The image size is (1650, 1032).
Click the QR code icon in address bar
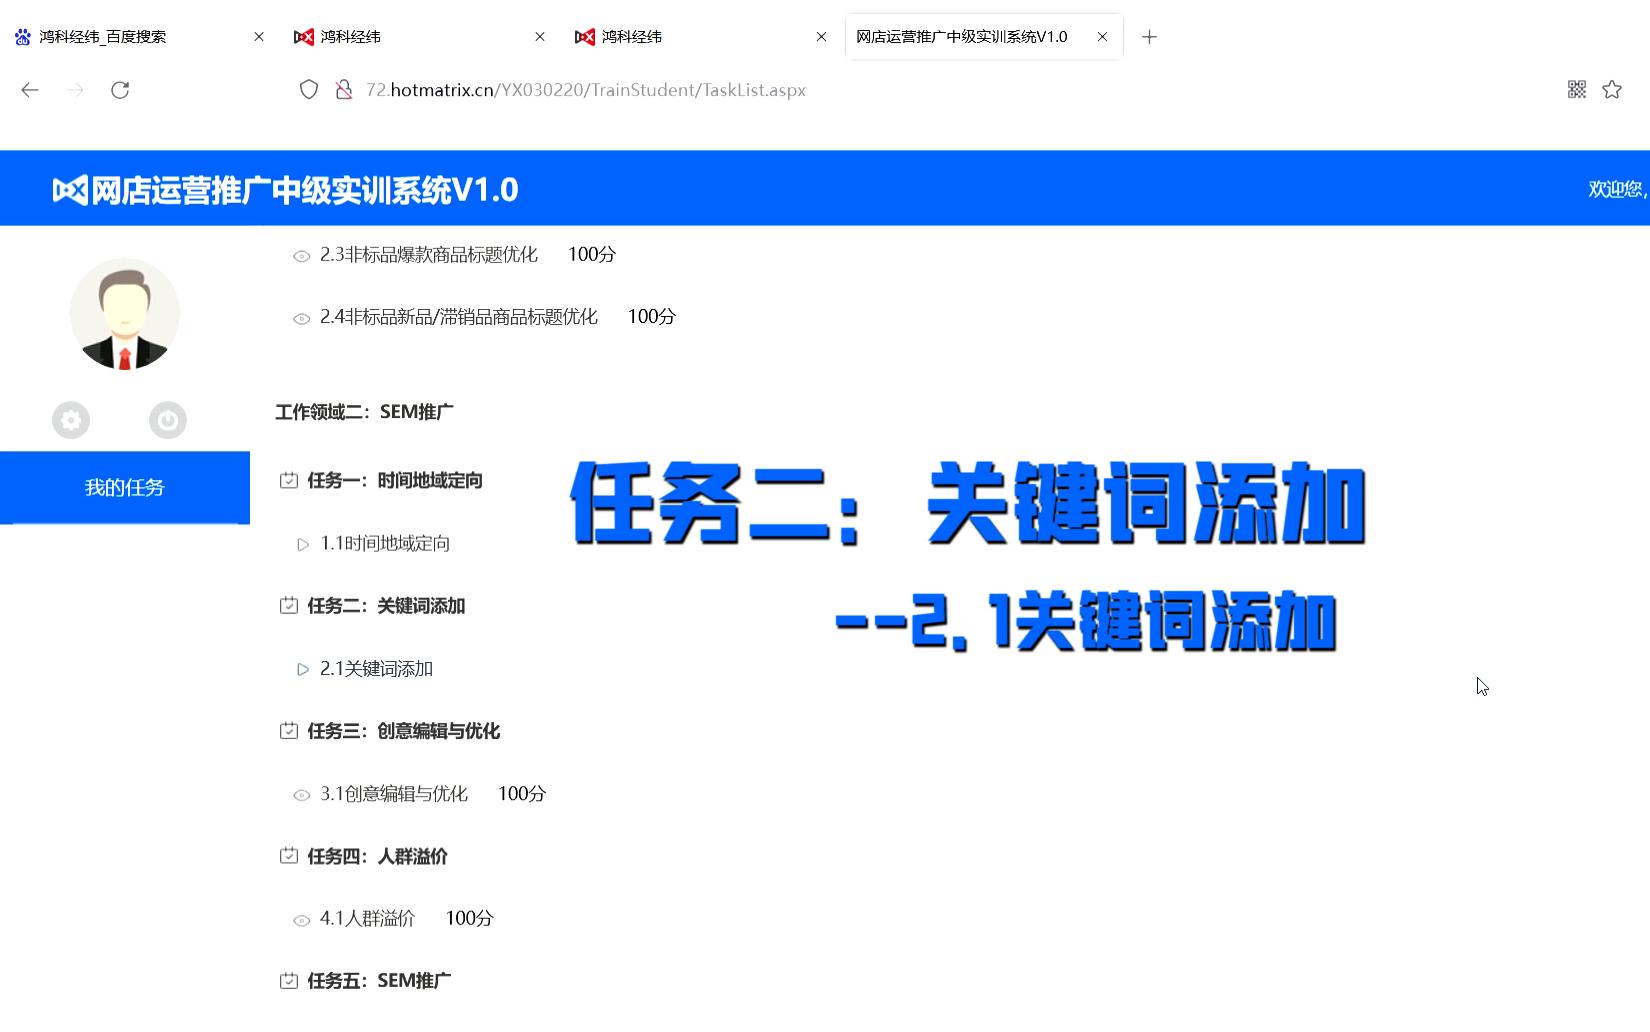(x=1577, y=90)
